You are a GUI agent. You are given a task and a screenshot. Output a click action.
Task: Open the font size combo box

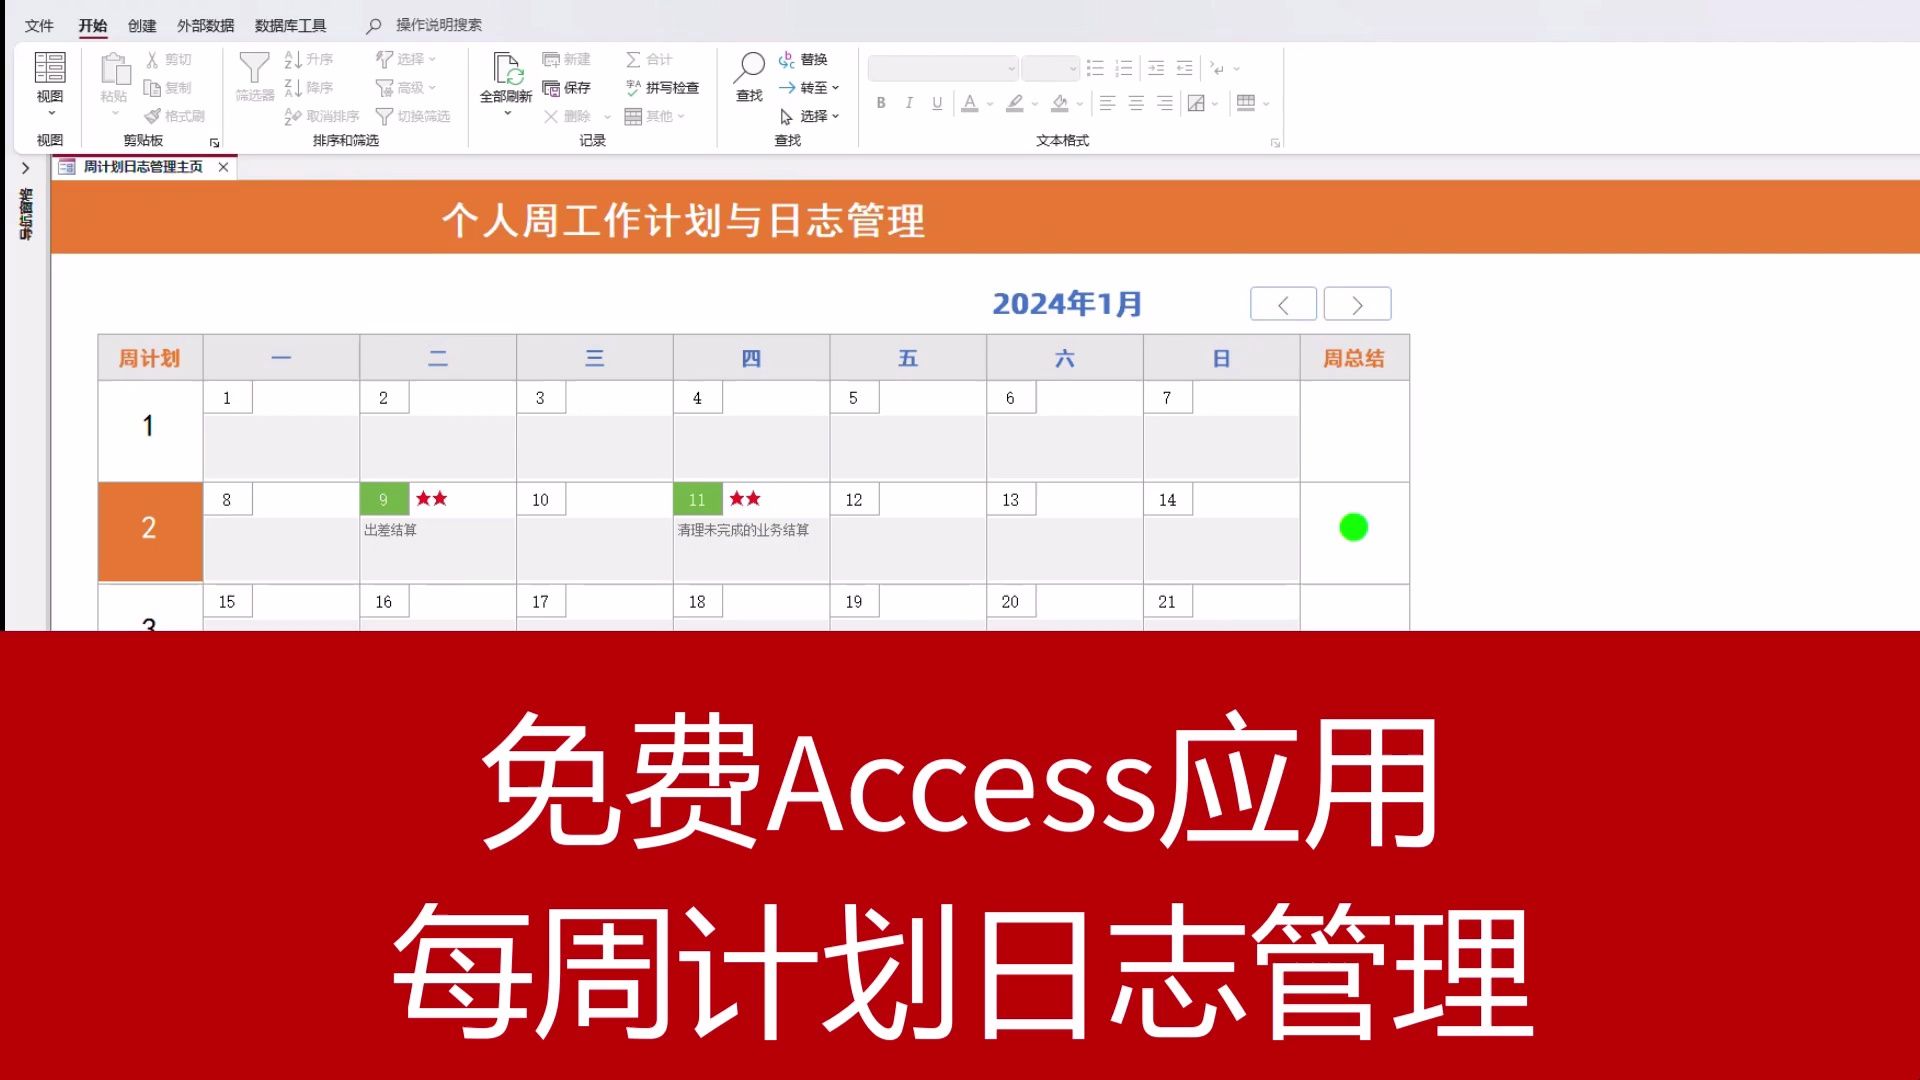1050,68
